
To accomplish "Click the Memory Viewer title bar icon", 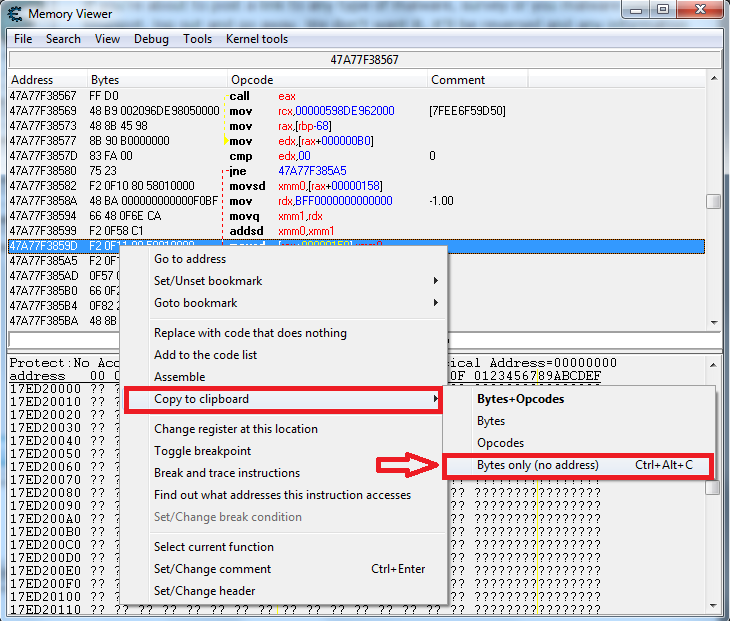I will 15,14.
